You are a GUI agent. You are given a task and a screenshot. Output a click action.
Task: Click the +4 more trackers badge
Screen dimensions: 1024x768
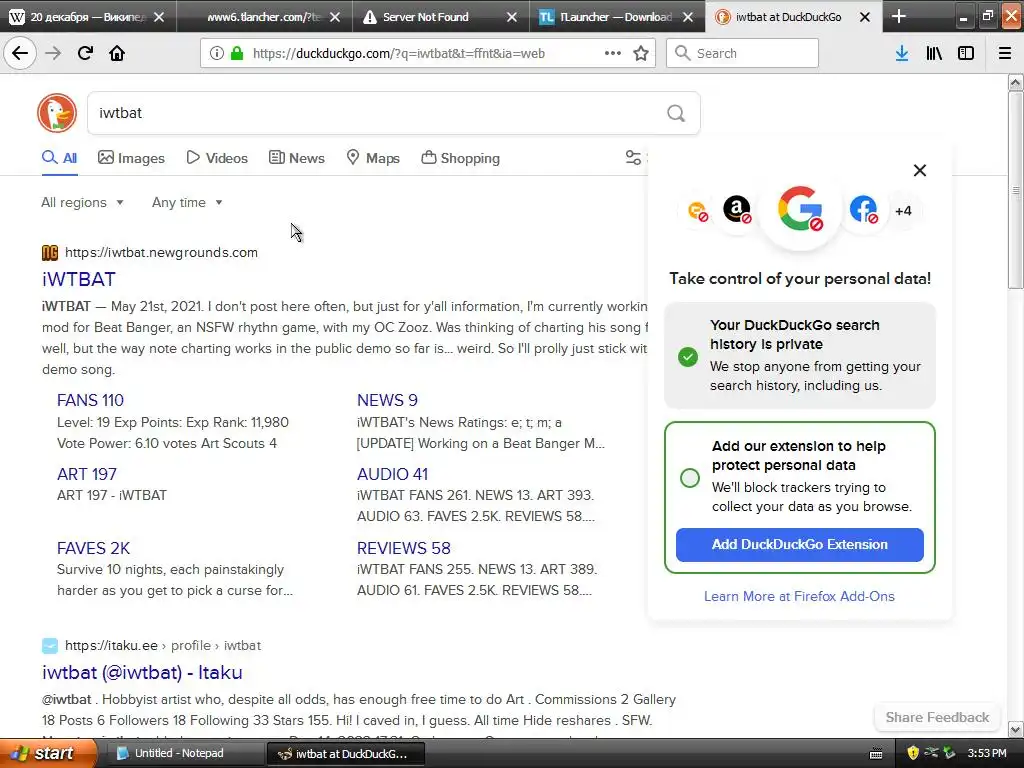point(903,211)
